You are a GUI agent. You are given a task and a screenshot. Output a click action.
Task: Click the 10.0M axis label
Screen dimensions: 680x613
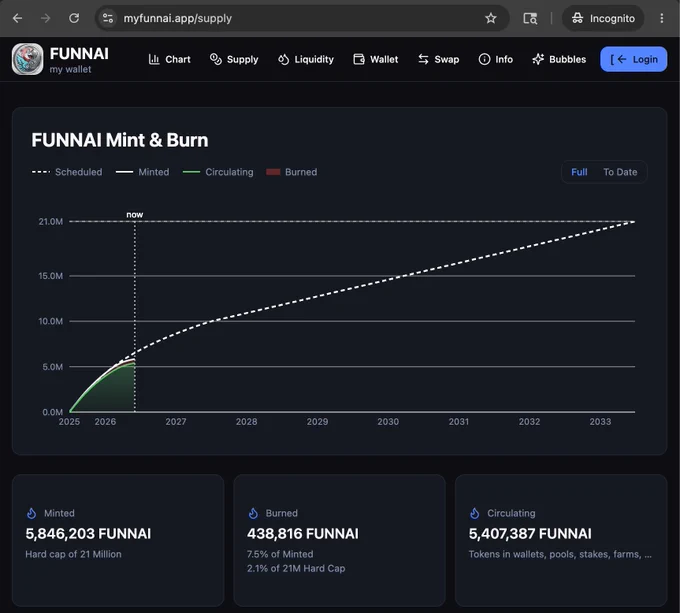tap(51, 321)
